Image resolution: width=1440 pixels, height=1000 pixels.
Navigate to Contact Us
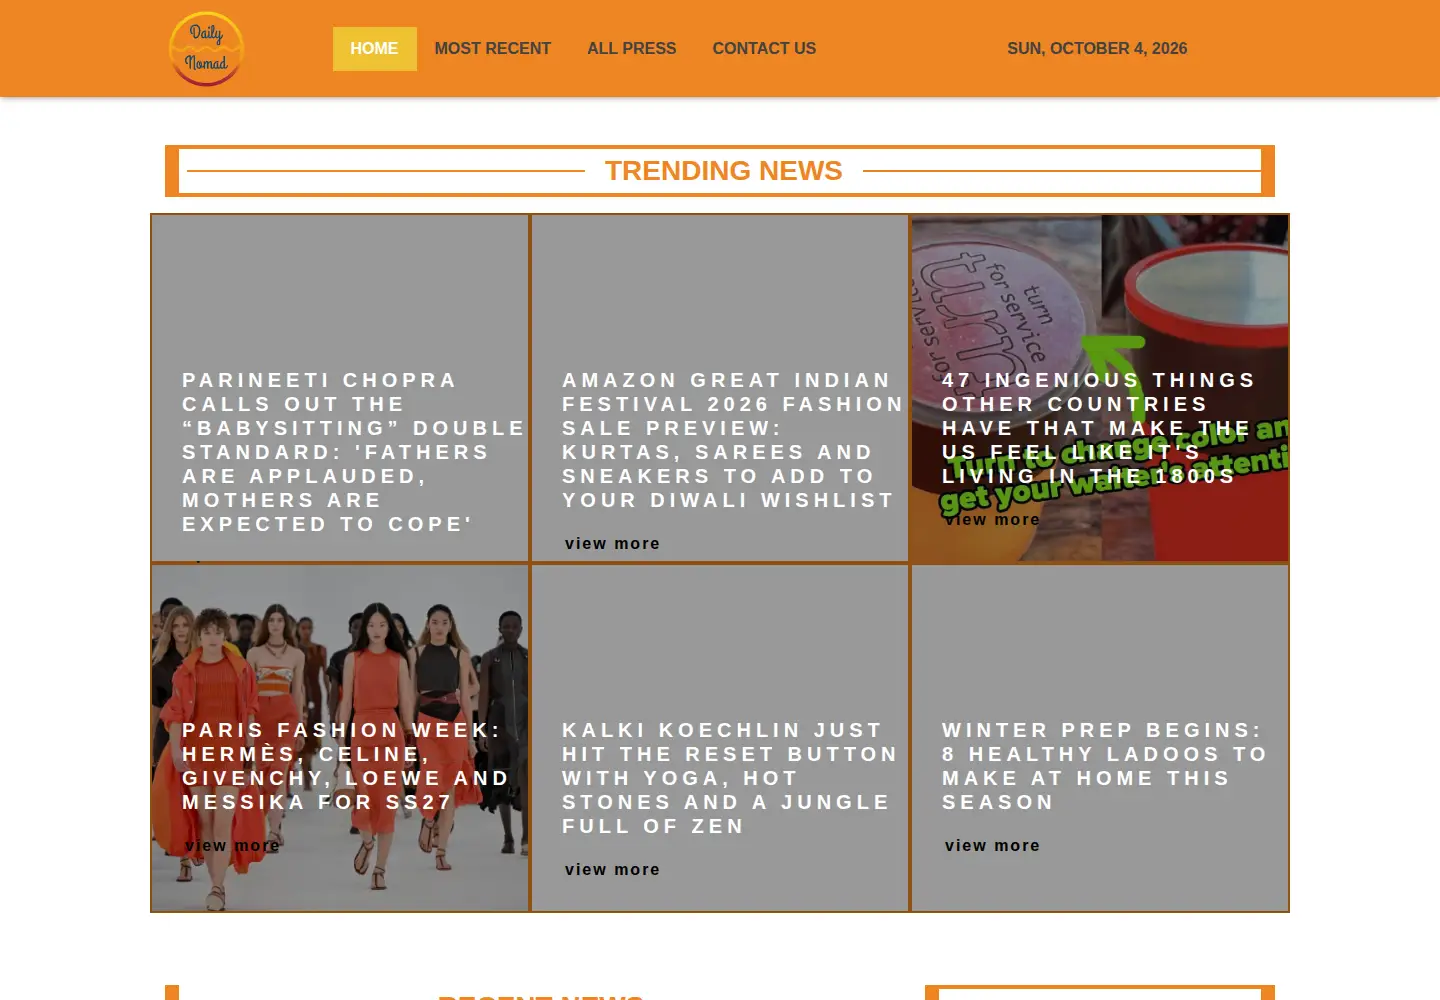764,48
